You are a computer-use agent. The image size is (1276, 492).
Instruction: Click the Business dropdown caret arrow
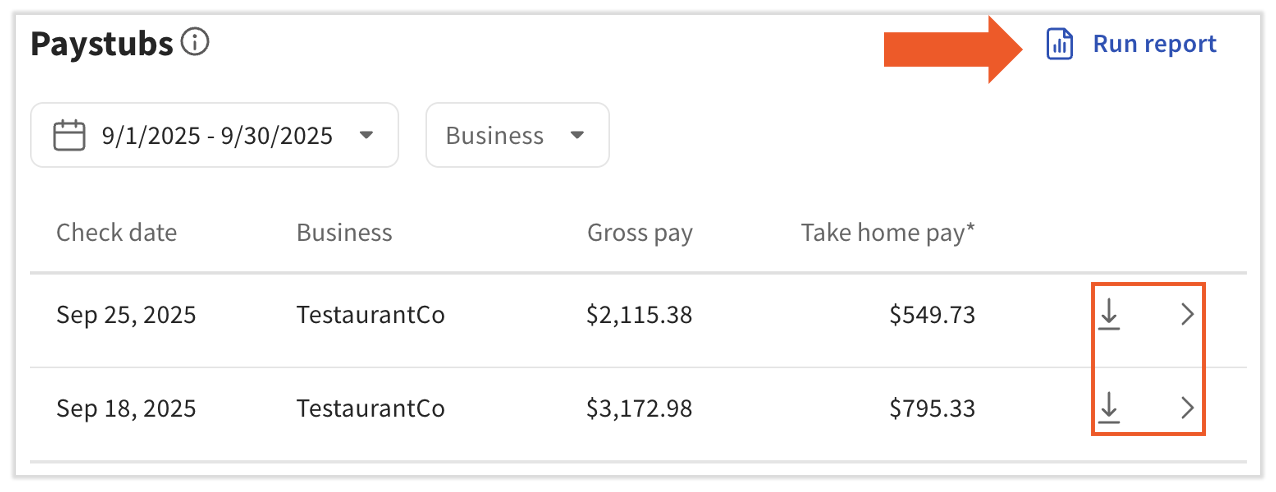point(577,135)
